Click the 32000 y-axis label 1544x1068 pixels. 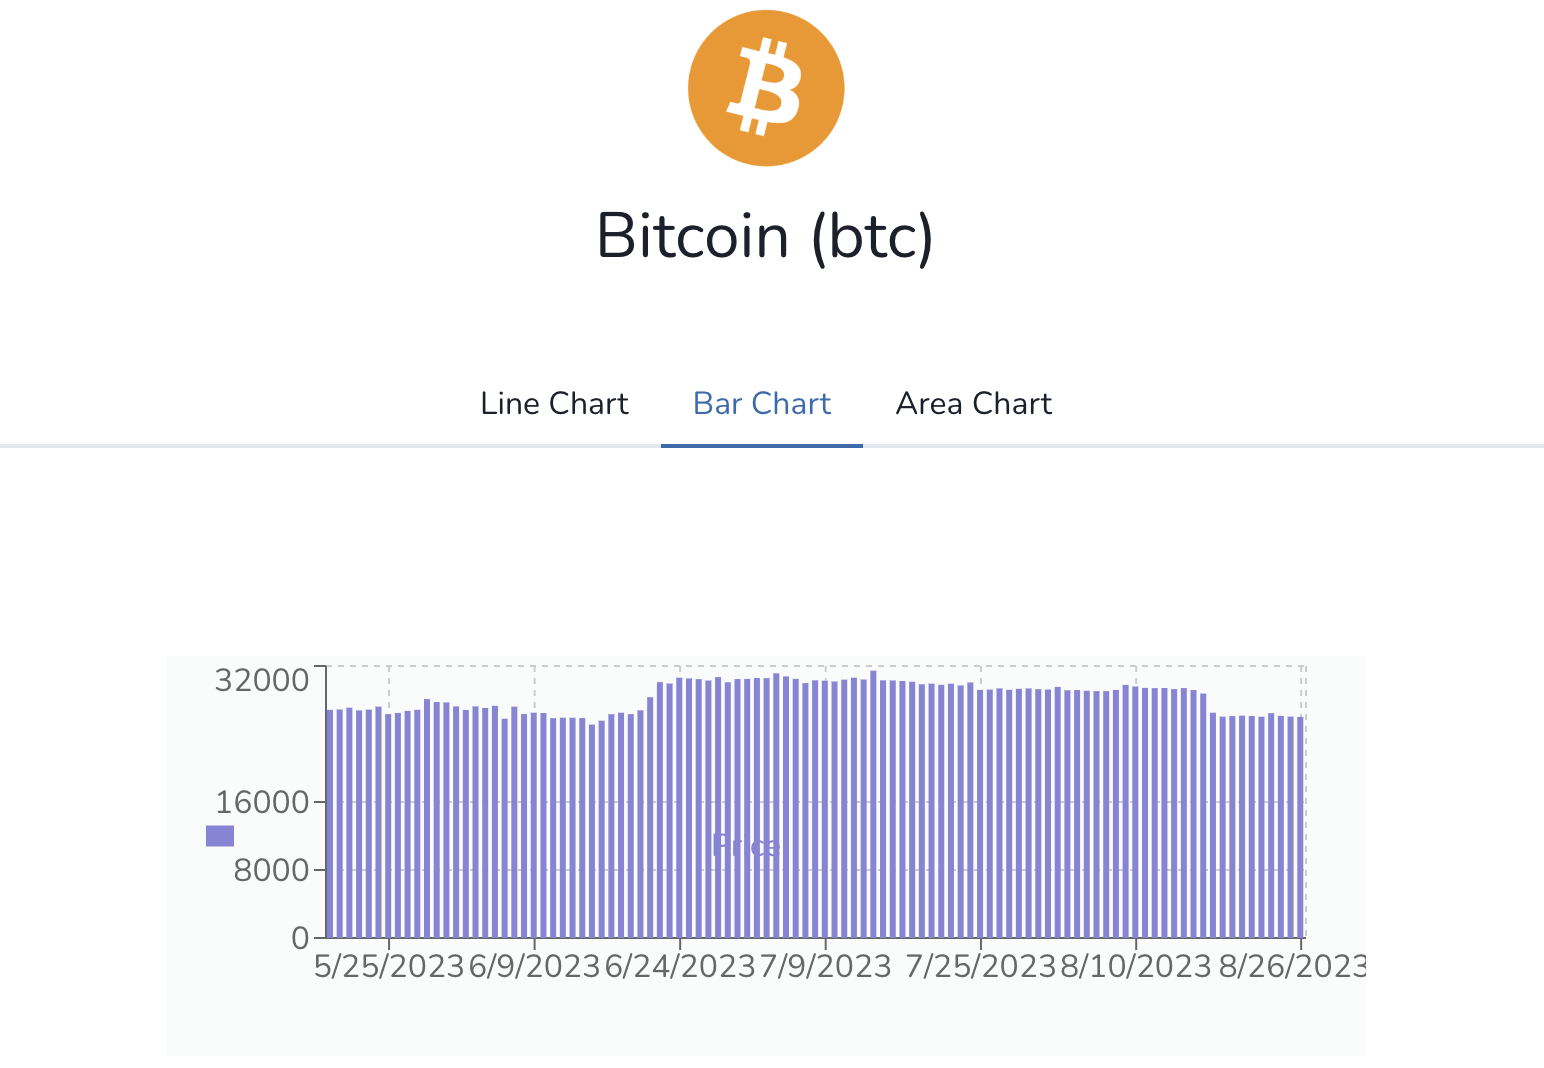262,680
